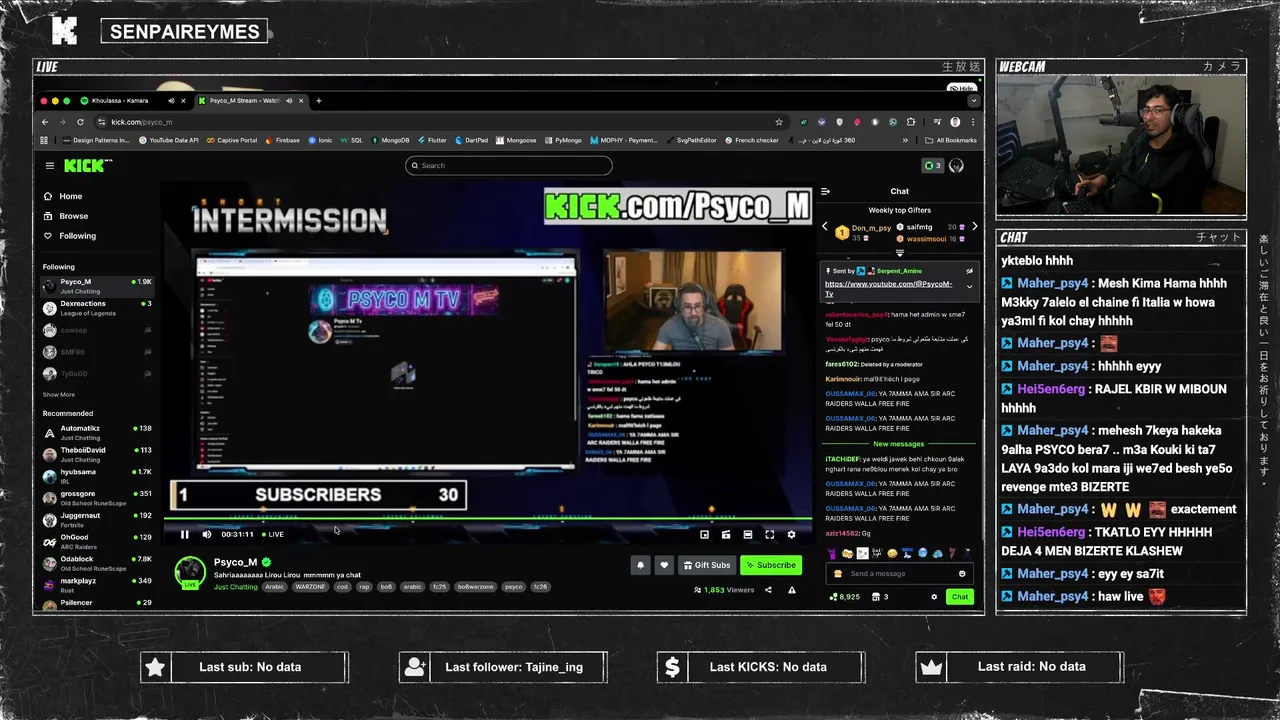The height and width of the screenshot is (720, 1280).
Task: Click the Gift Subs button
Action: tap(706, 565)
